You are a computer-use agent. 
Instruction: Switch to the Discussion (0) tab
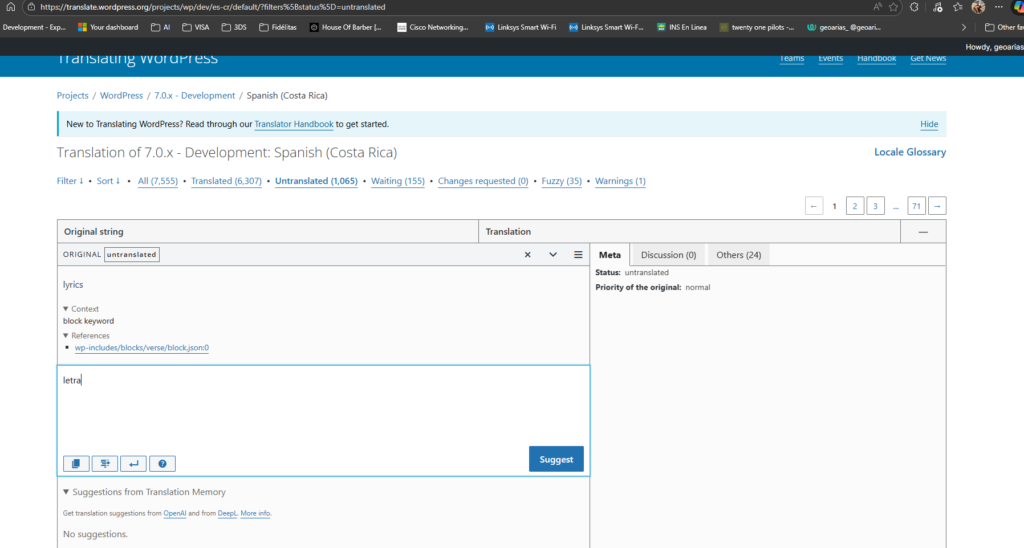pos(668,255)
